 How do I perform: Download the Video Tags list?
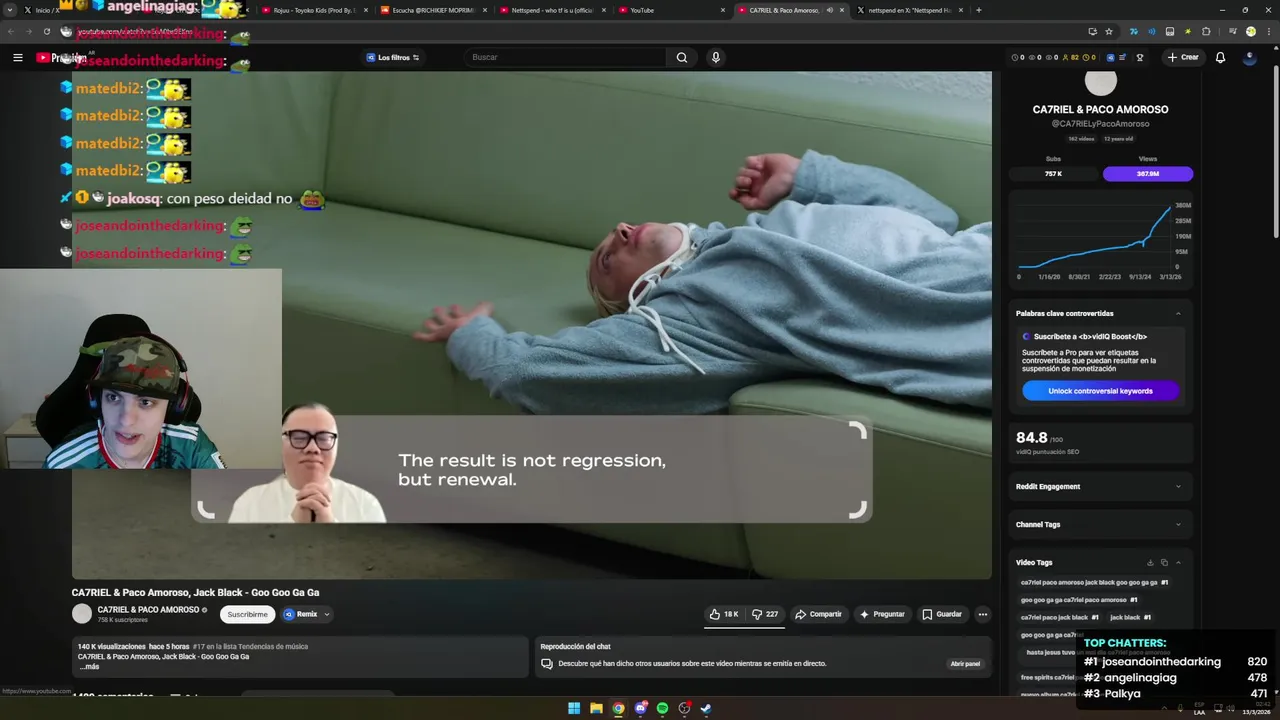1150,563
